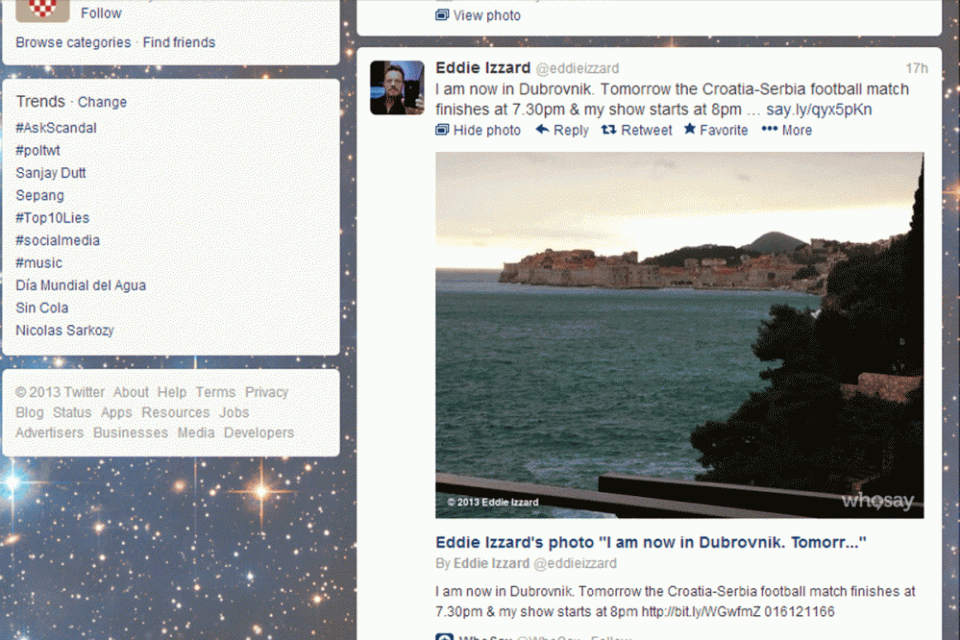The width and height of the screenshot is (960, 640).
Task: Click the checkered avatar above Follow
Action: tap(42, 10)
